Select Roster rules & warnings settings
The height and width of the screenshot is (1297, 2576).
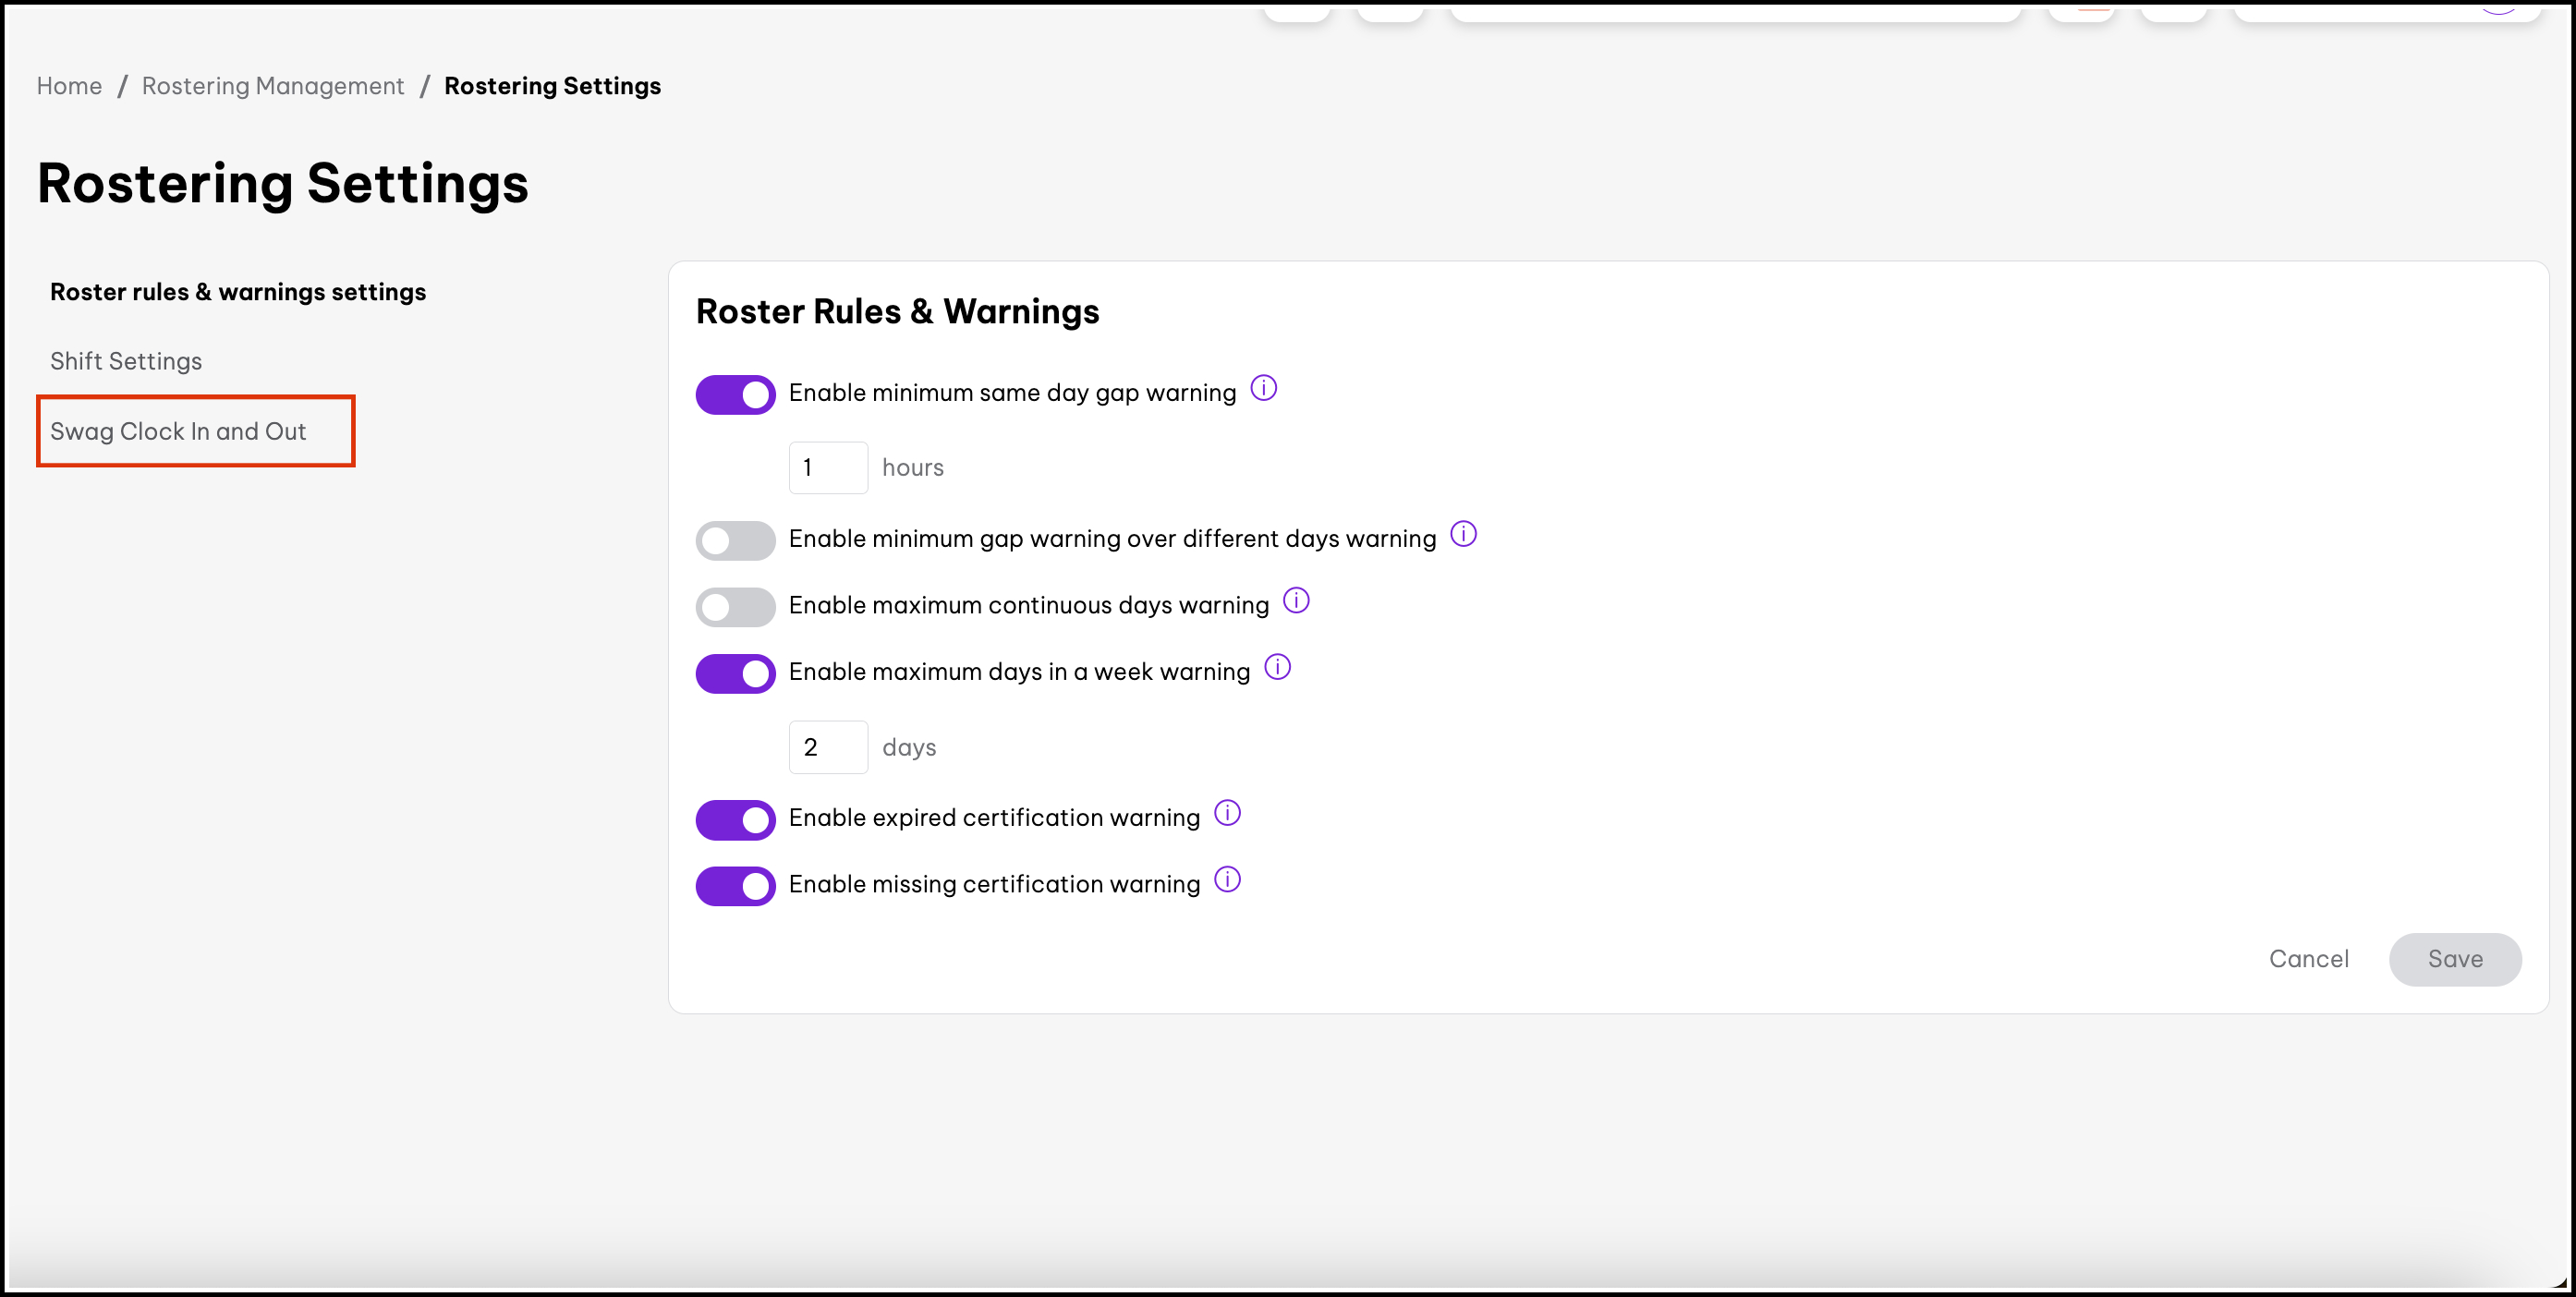[x=238, y=292]
